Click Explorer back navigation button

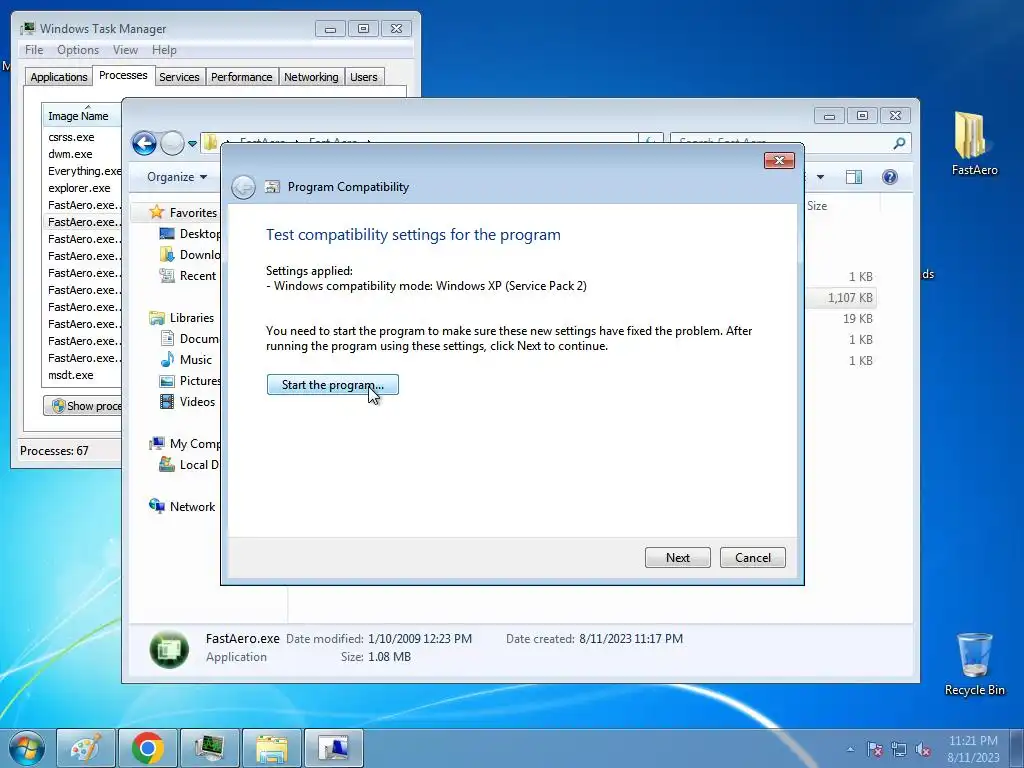144,143
